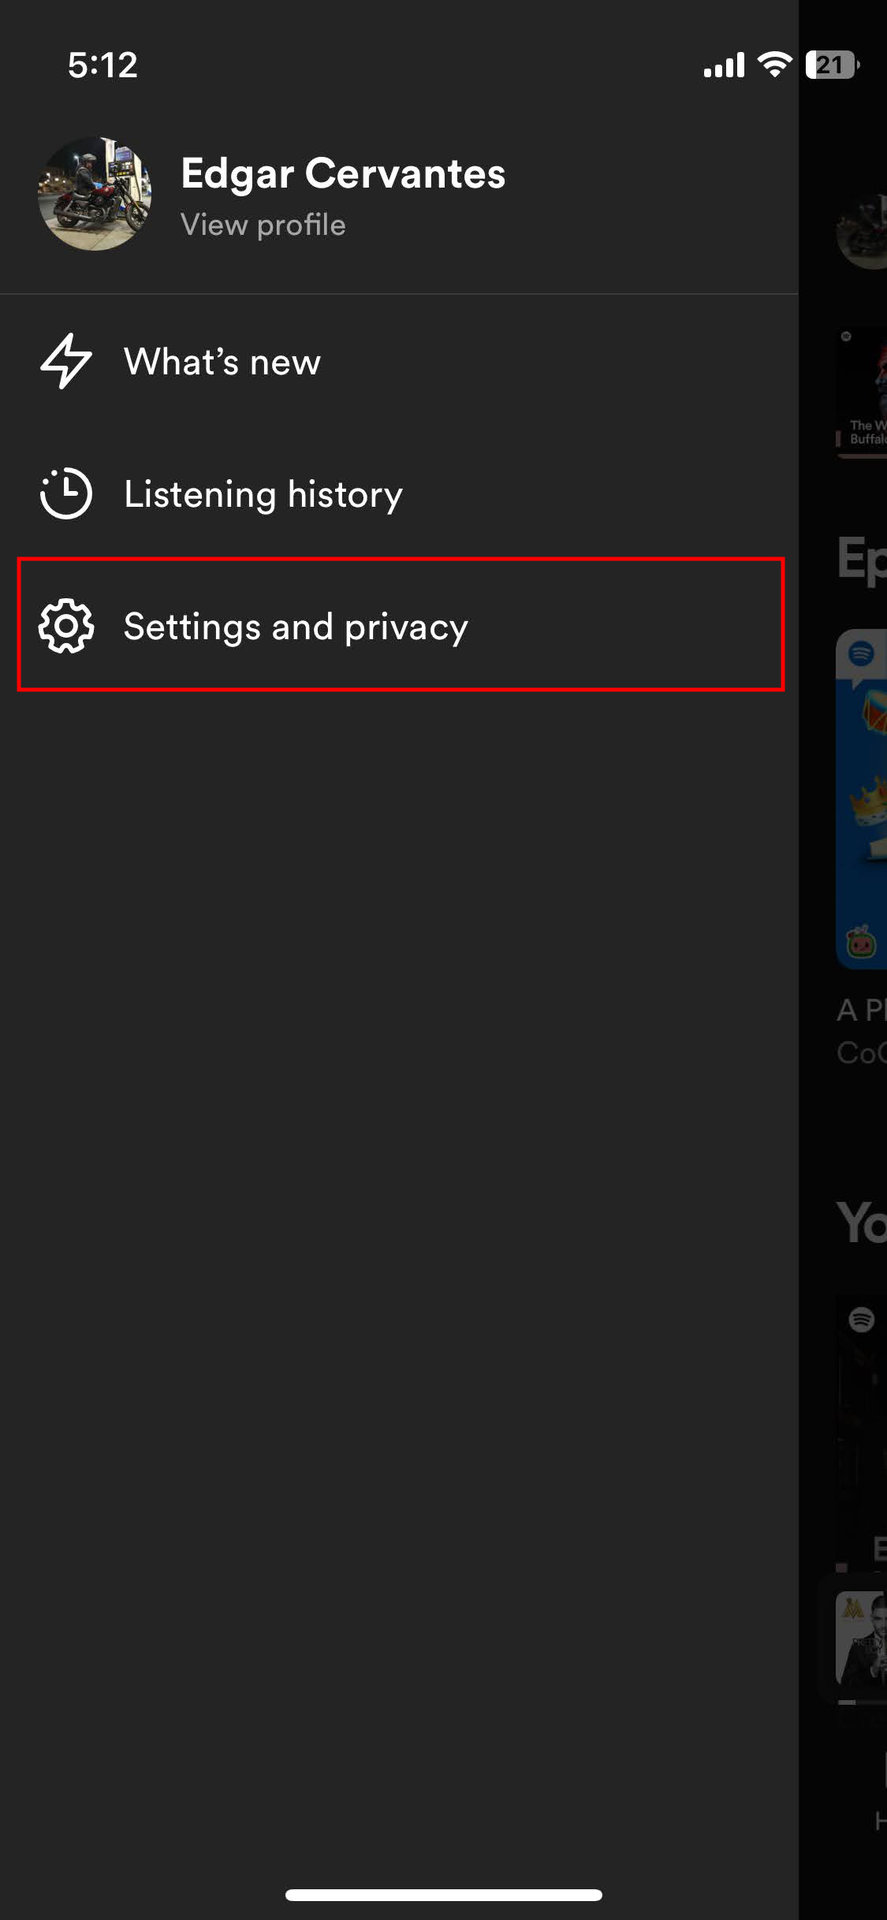Tap the Listening history clock icon

click(x=66, y=493)
